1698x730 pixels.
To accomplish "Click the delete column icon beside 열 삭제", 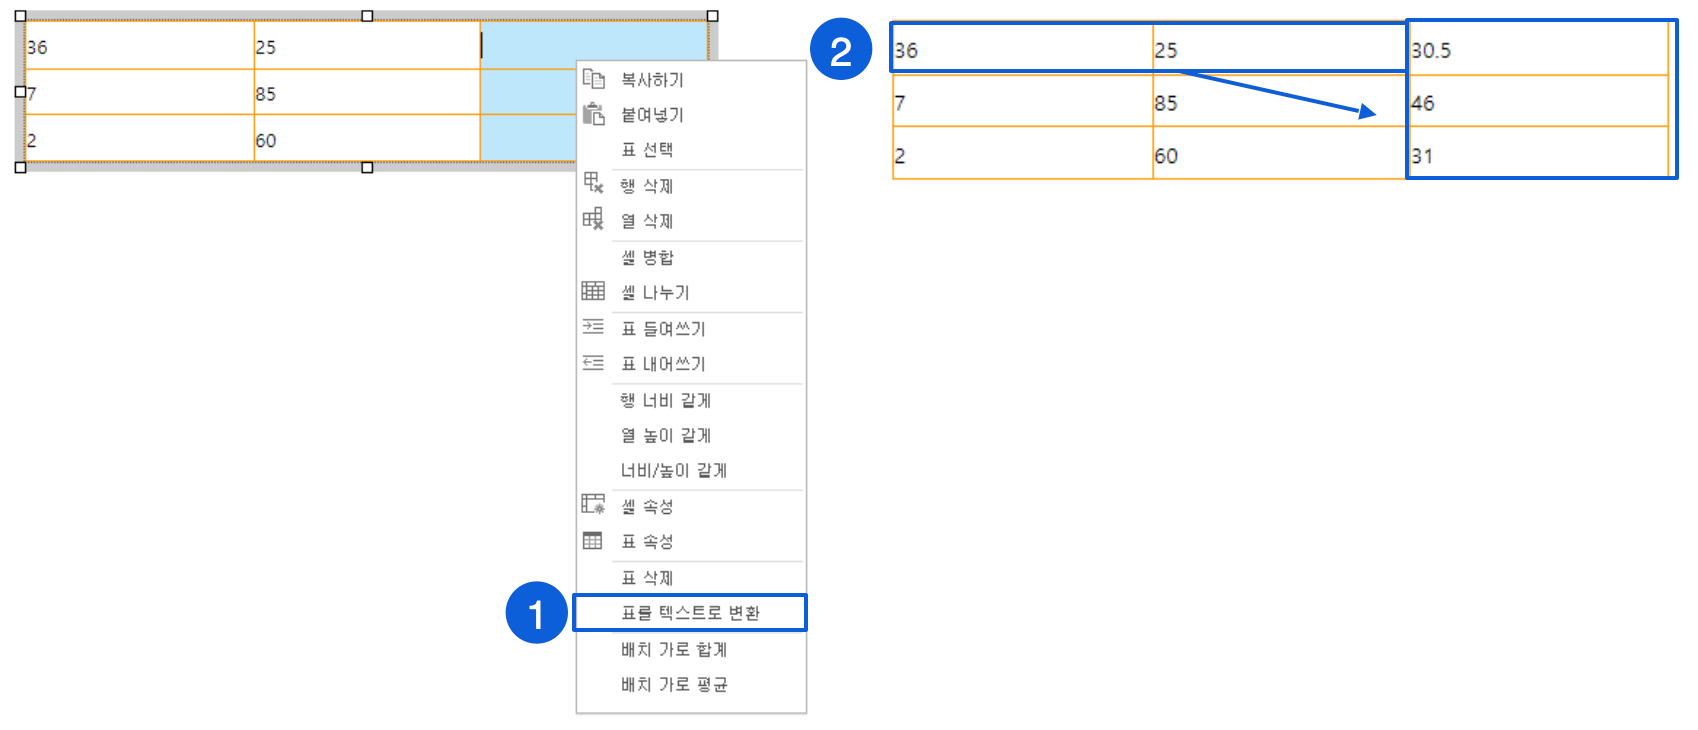I will pyautogui.click(x=593, y=219).
